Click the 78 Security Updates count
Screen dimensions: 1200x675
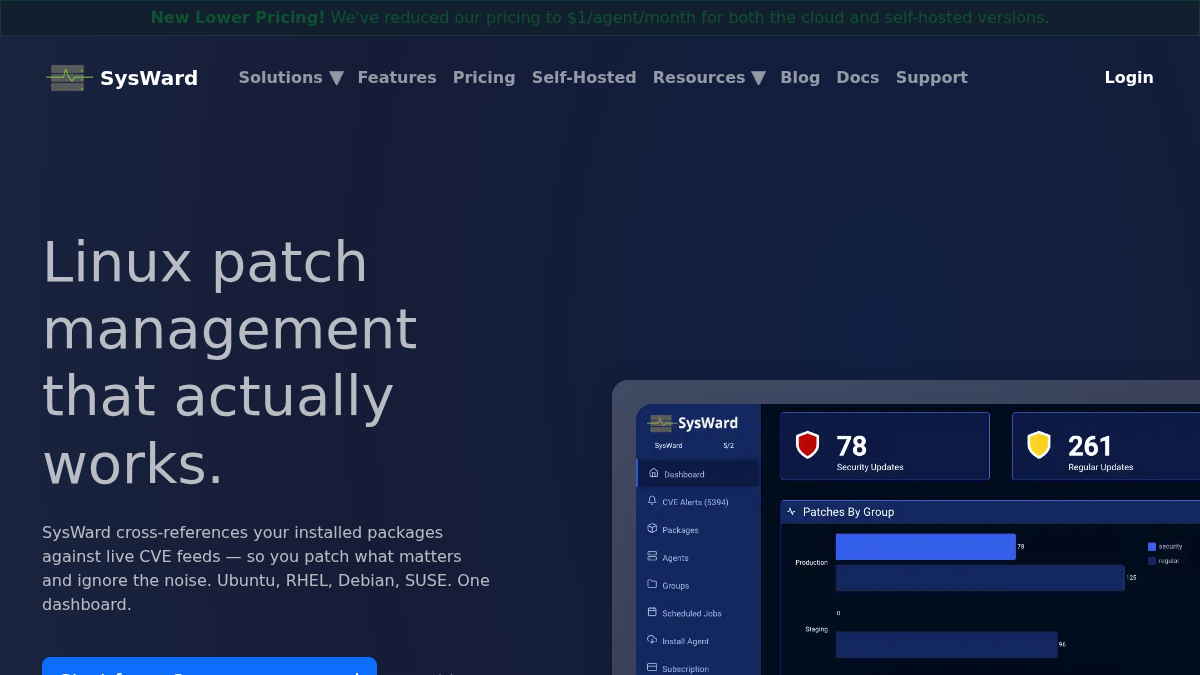[851, 445]
